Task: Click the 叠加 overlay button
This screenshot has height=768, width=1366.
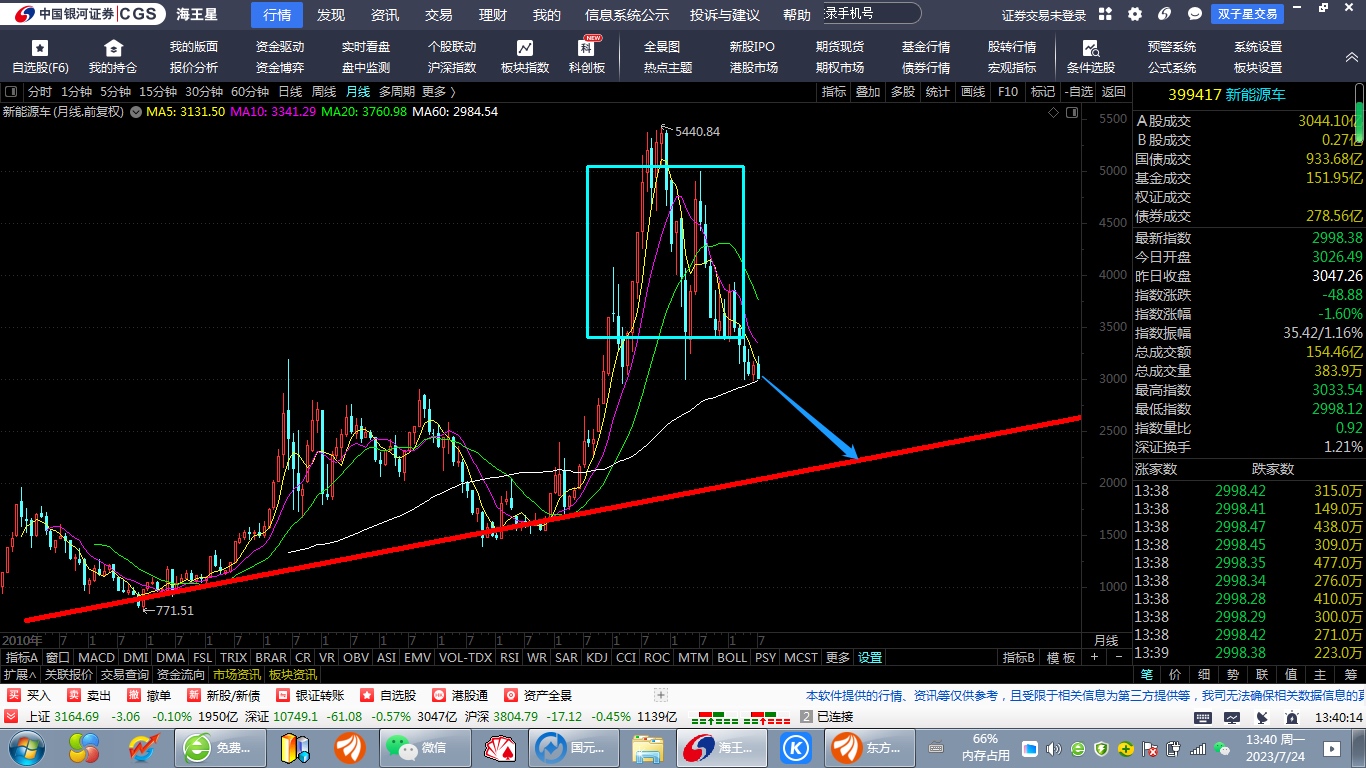Action: tap(868, 92)
